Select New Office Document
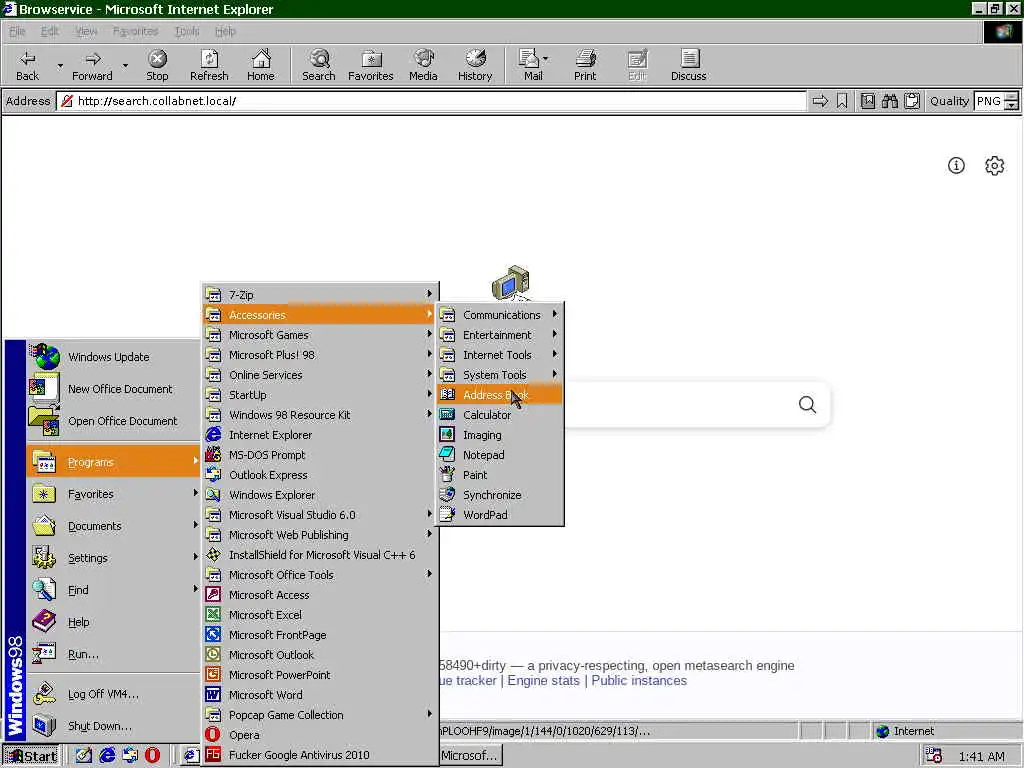This screenshot has height=768, width=1024. pyautogui.click(x=113, y=389)
